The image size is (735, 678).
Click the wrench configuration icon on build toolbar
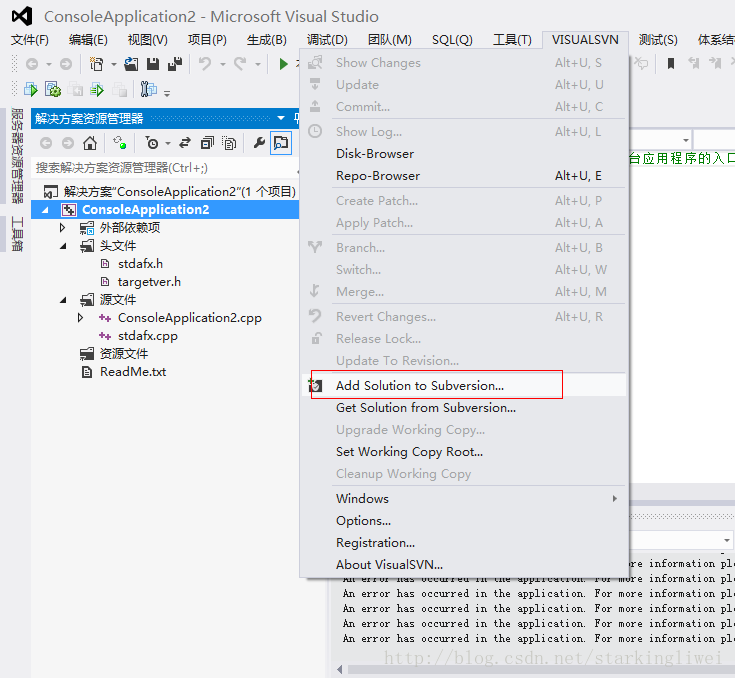(x=149, y=89)
